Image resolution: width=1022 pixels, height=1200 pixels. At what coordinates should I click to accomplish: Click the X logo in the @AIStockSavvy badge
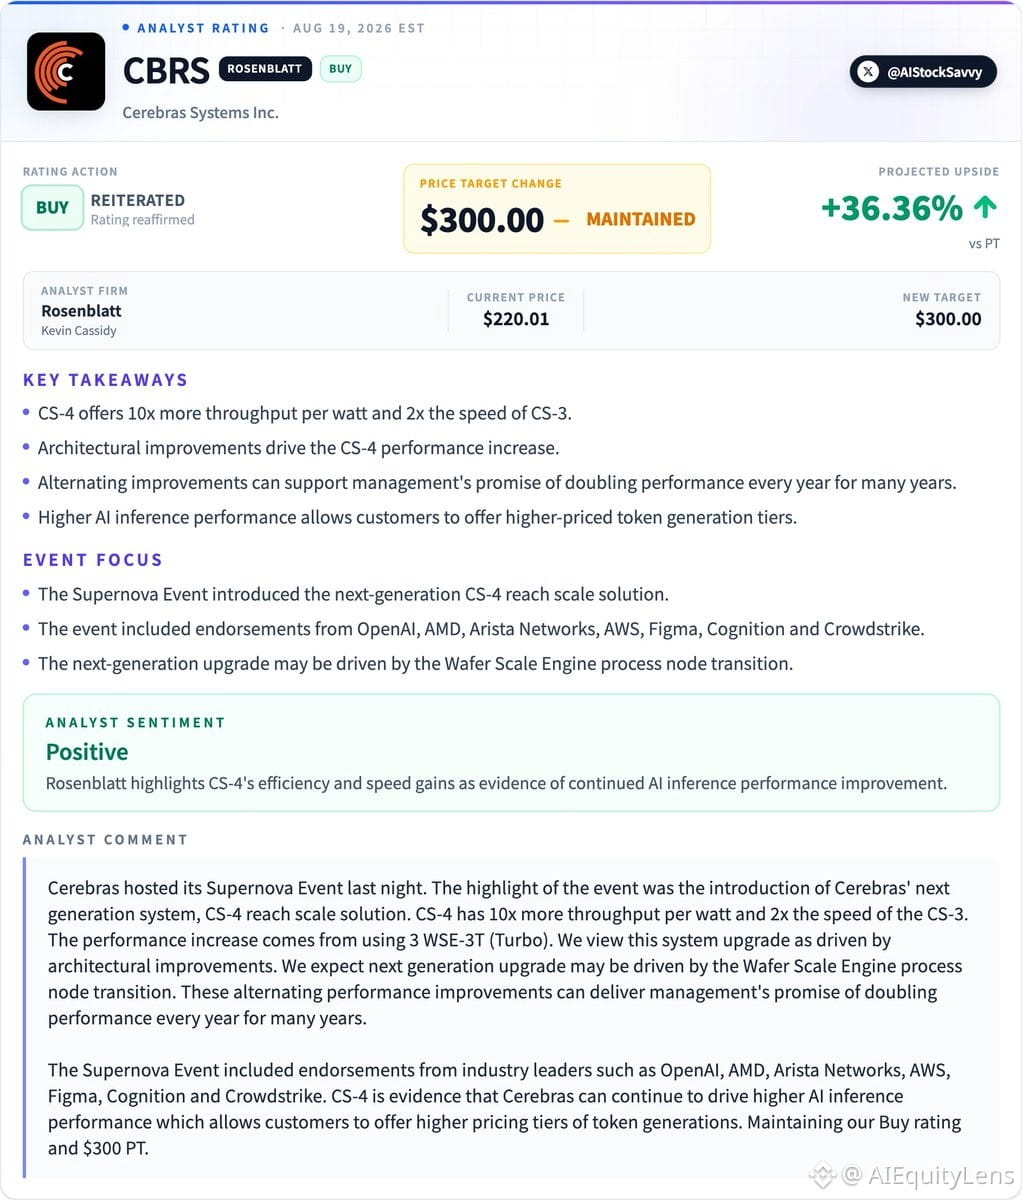[x=869, y=72]
